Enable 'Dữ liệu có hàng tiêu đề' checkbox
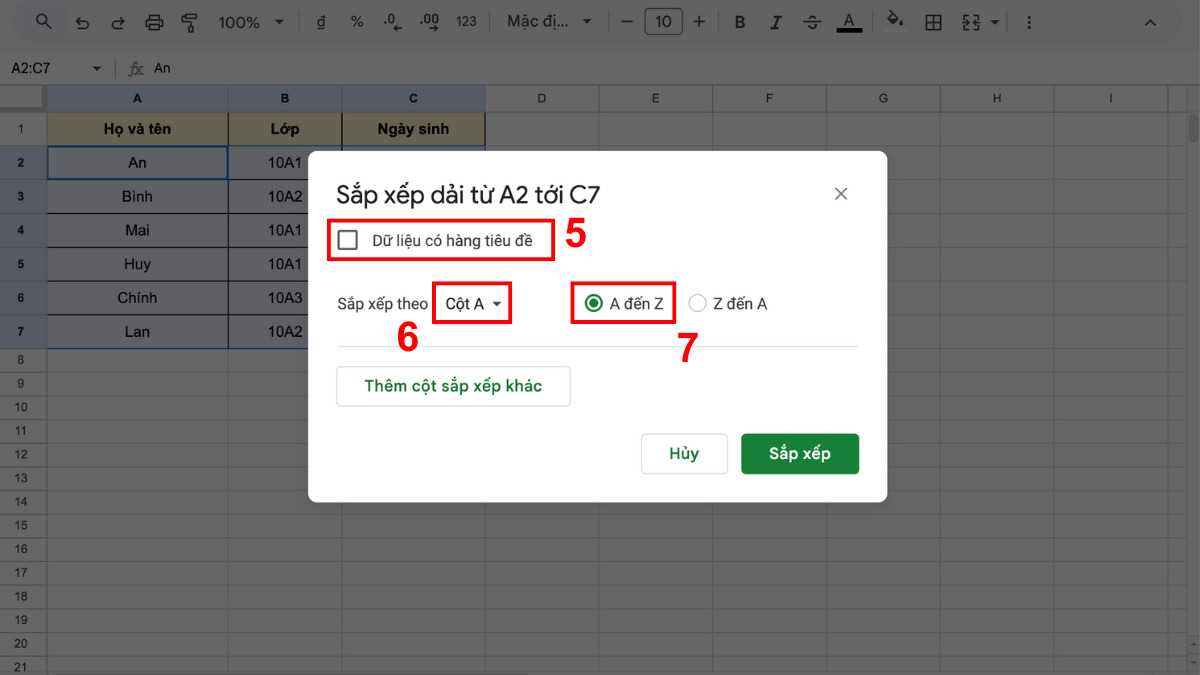The image size is (1200, 675). (x=348, y=240)
